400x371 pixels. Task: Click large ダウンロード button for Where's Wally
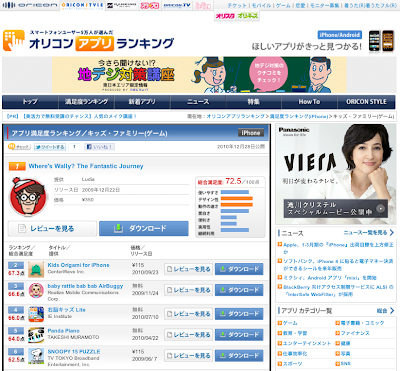[144, 229]
